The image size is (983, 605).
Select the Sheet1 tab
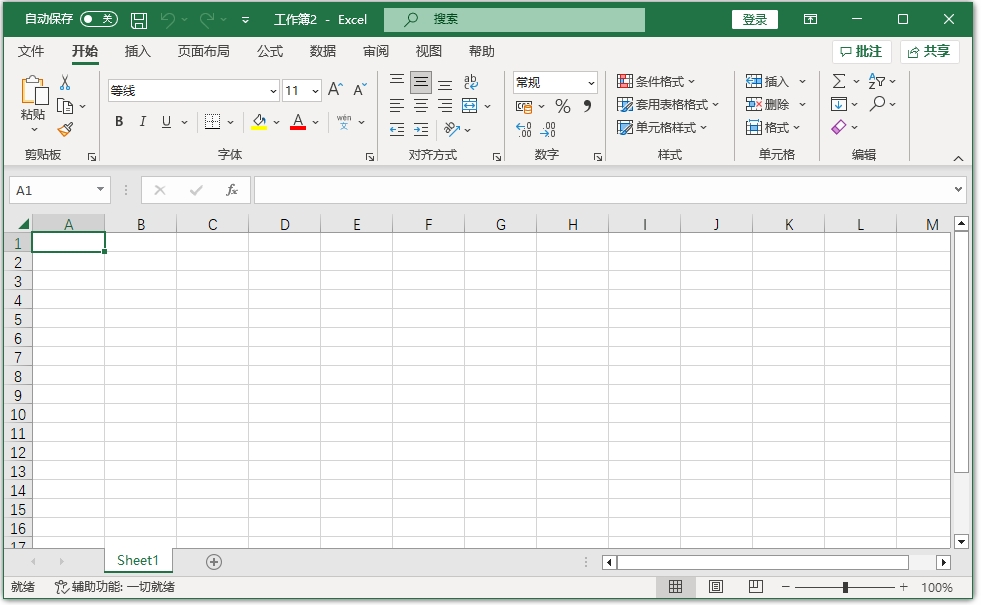[138, 560]
